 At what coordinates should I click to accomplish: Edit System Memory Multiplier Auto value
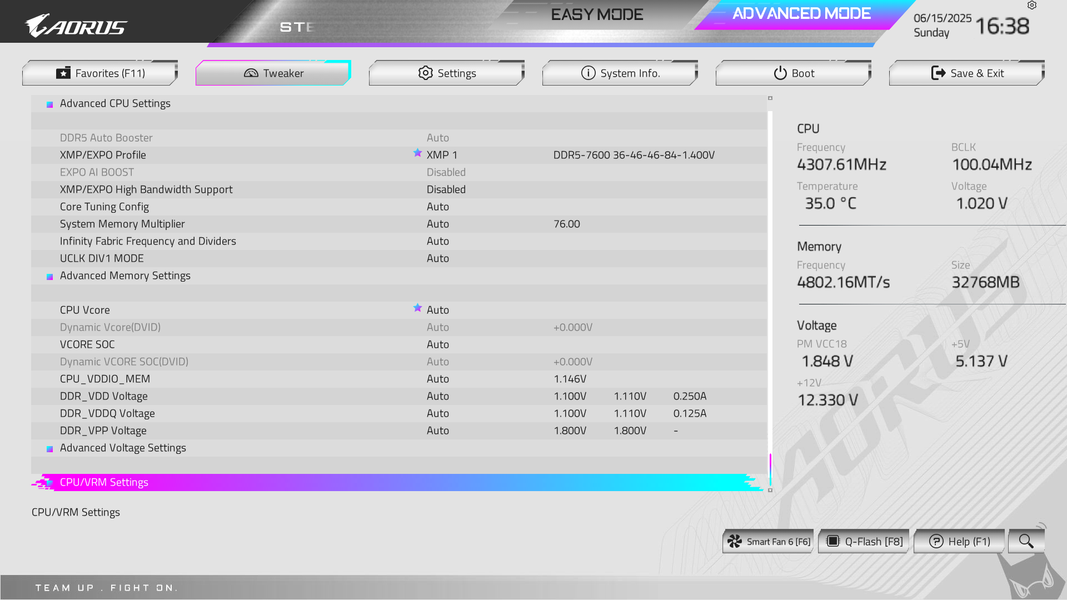click(438, 224)
